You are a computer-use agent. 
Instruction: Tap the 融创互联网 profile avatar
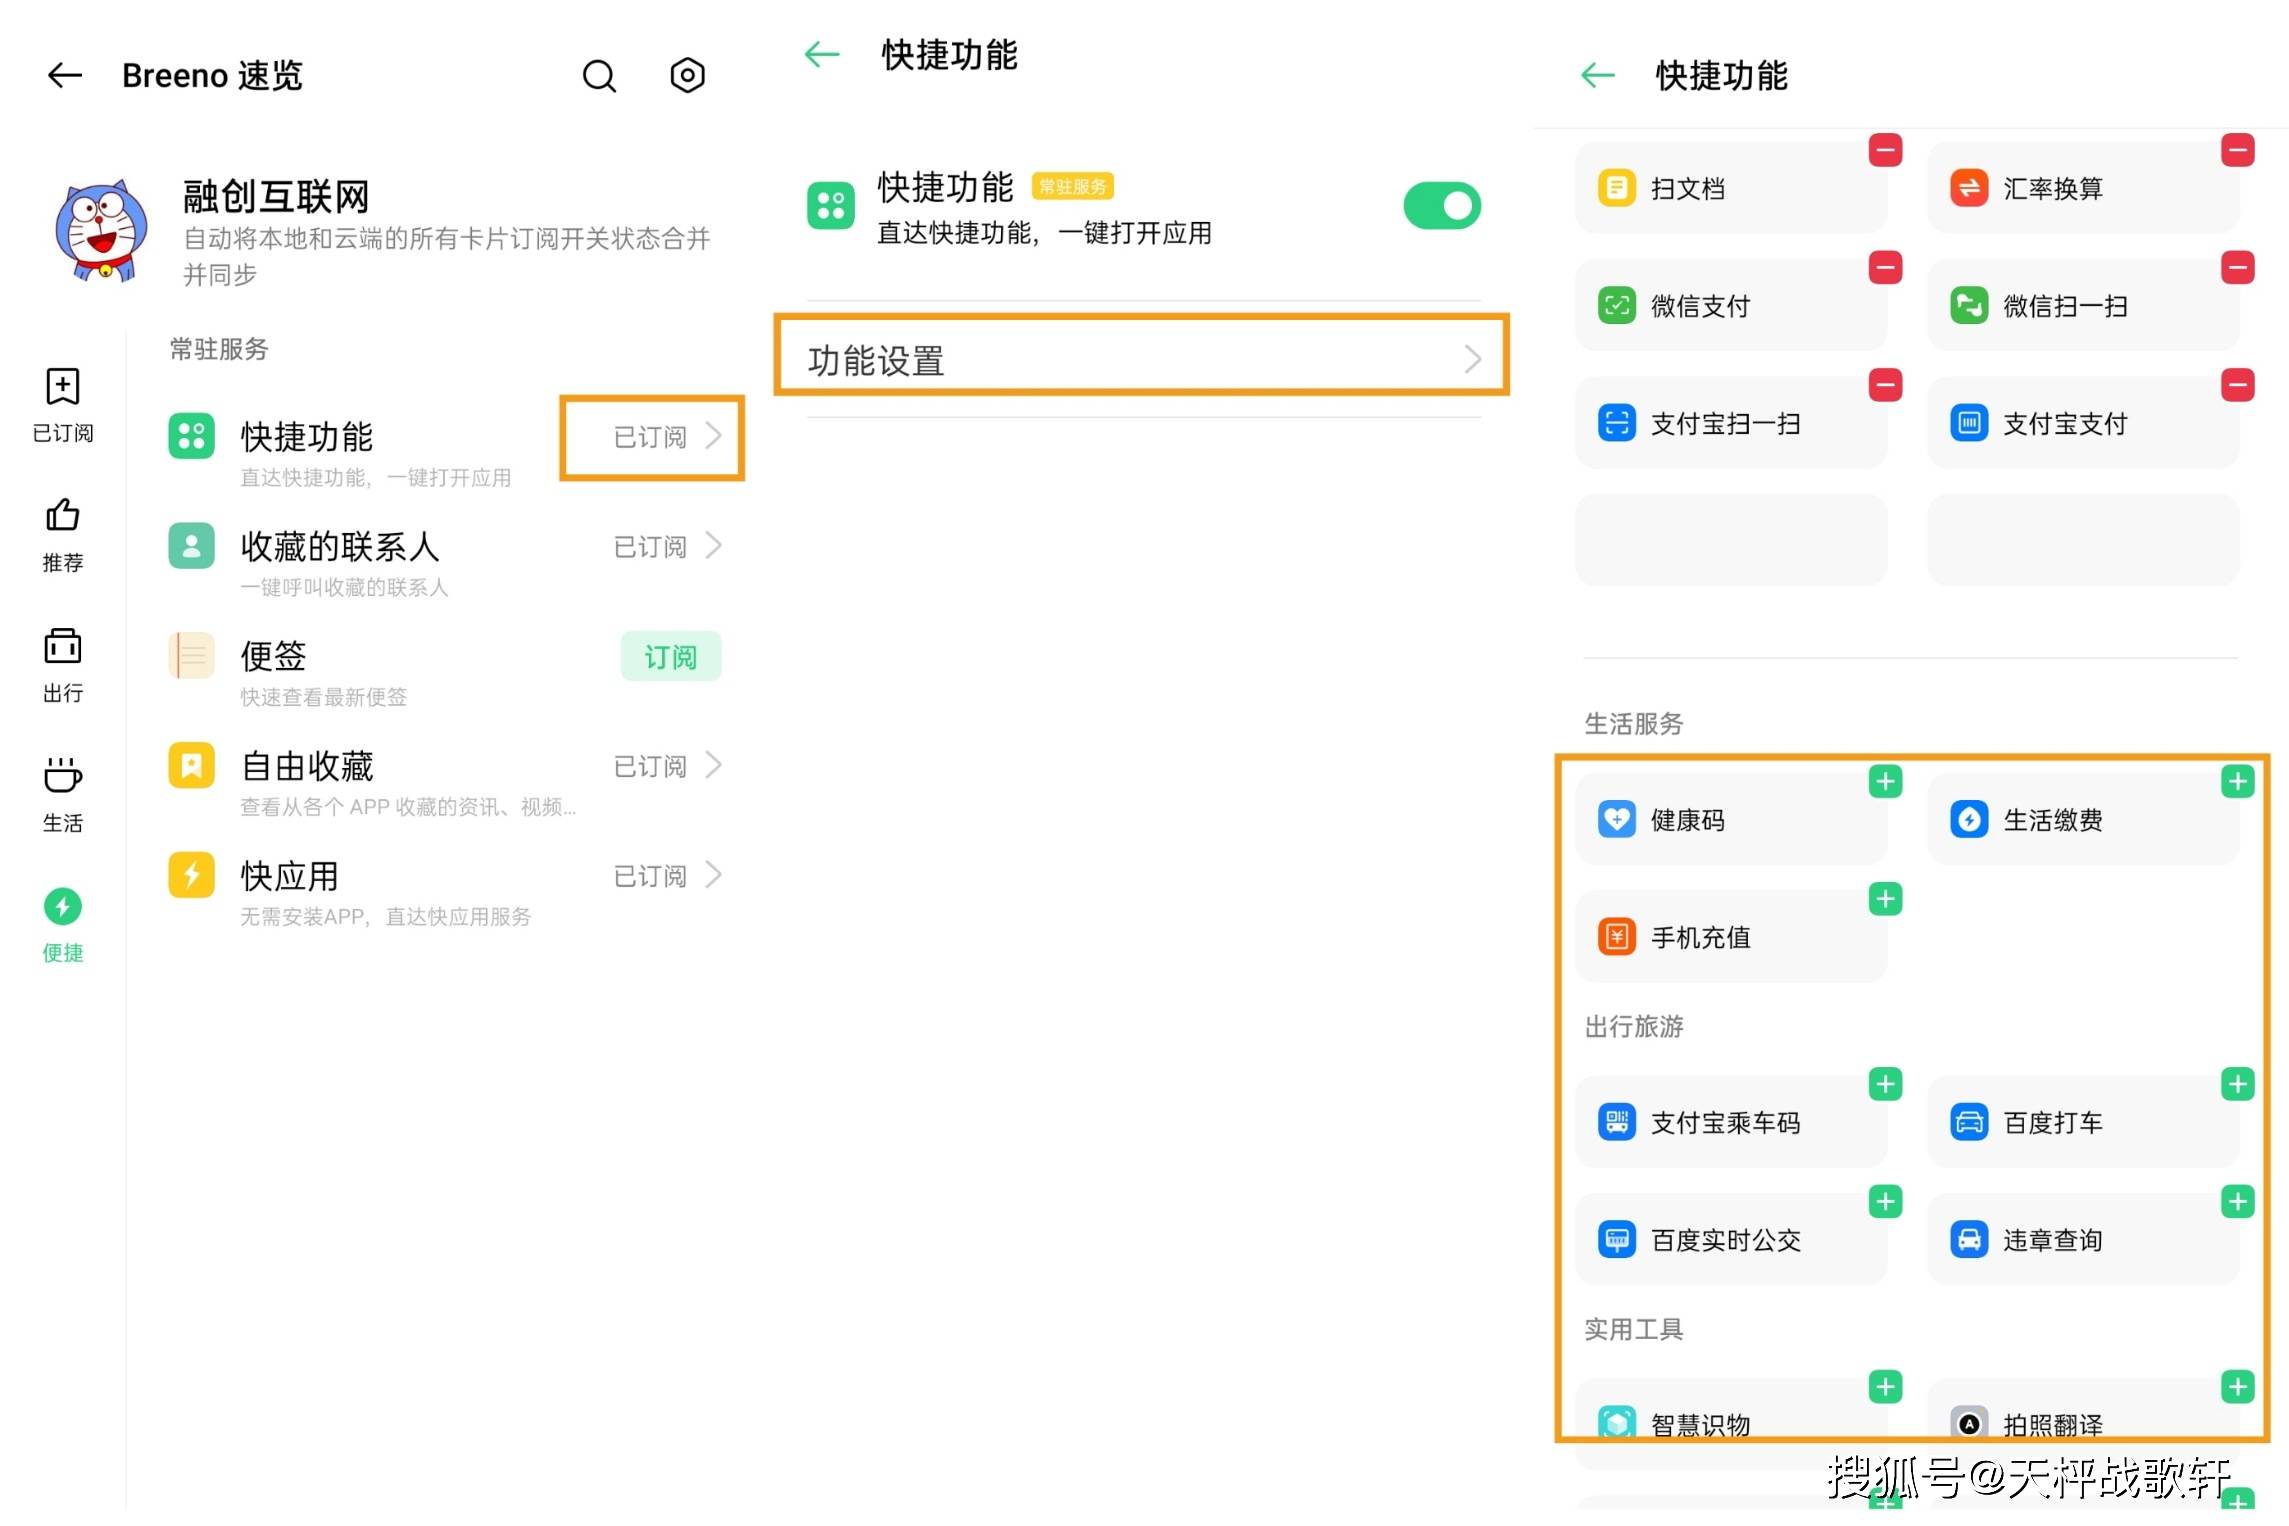pyautogui.click(x=100, y=230)
